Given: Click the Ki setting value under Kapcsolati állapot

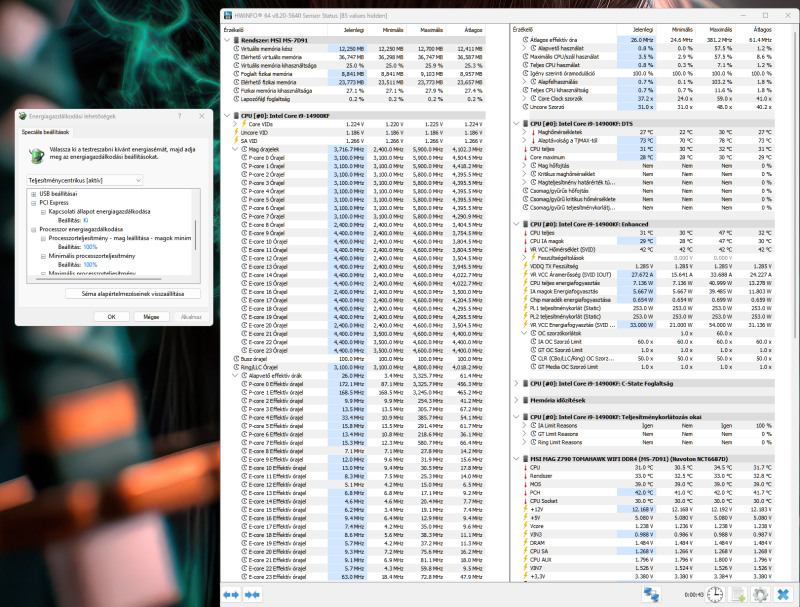Looking at the screenshot, I should 86,220.
